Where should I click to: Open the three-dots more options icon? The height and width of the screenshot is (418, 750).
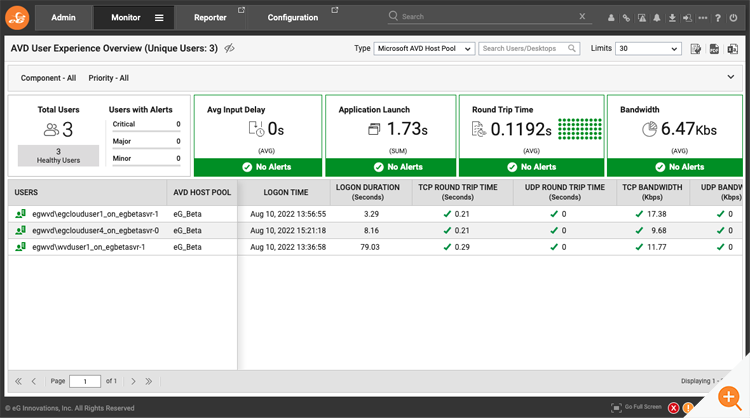pyautogui.click(x=703, y=18)
